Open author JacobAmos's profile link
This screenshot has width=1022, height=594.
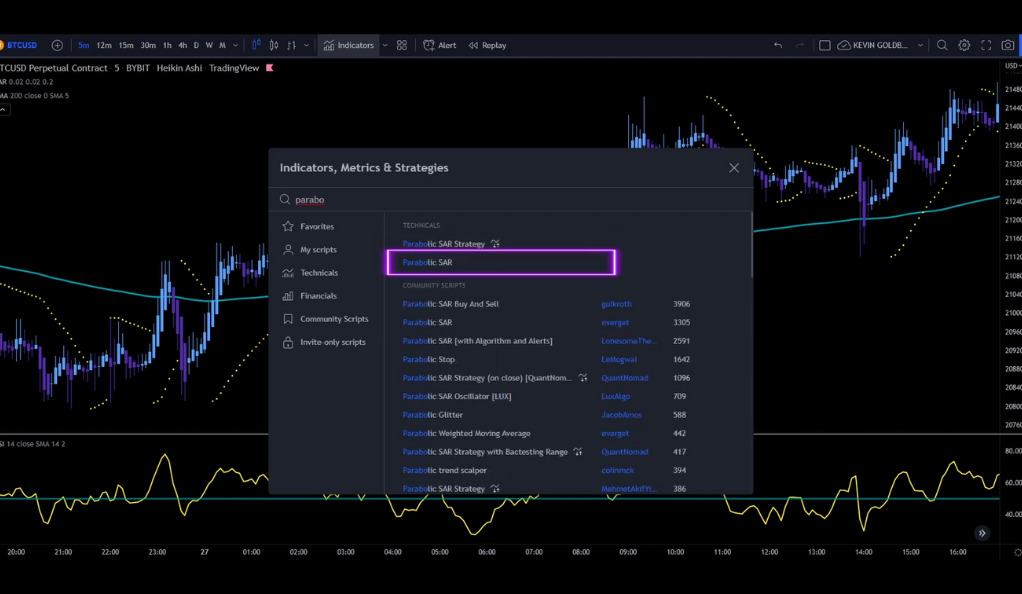click(x=621, y=415)
